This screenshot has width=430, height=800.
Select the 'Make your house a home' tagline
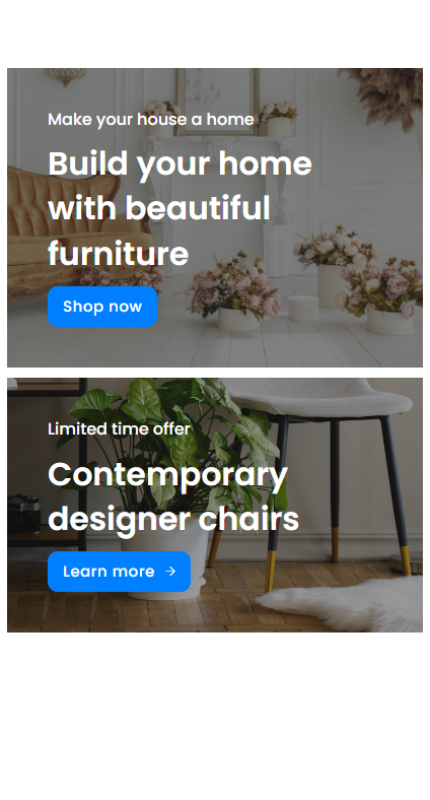(x=151, y=119)
